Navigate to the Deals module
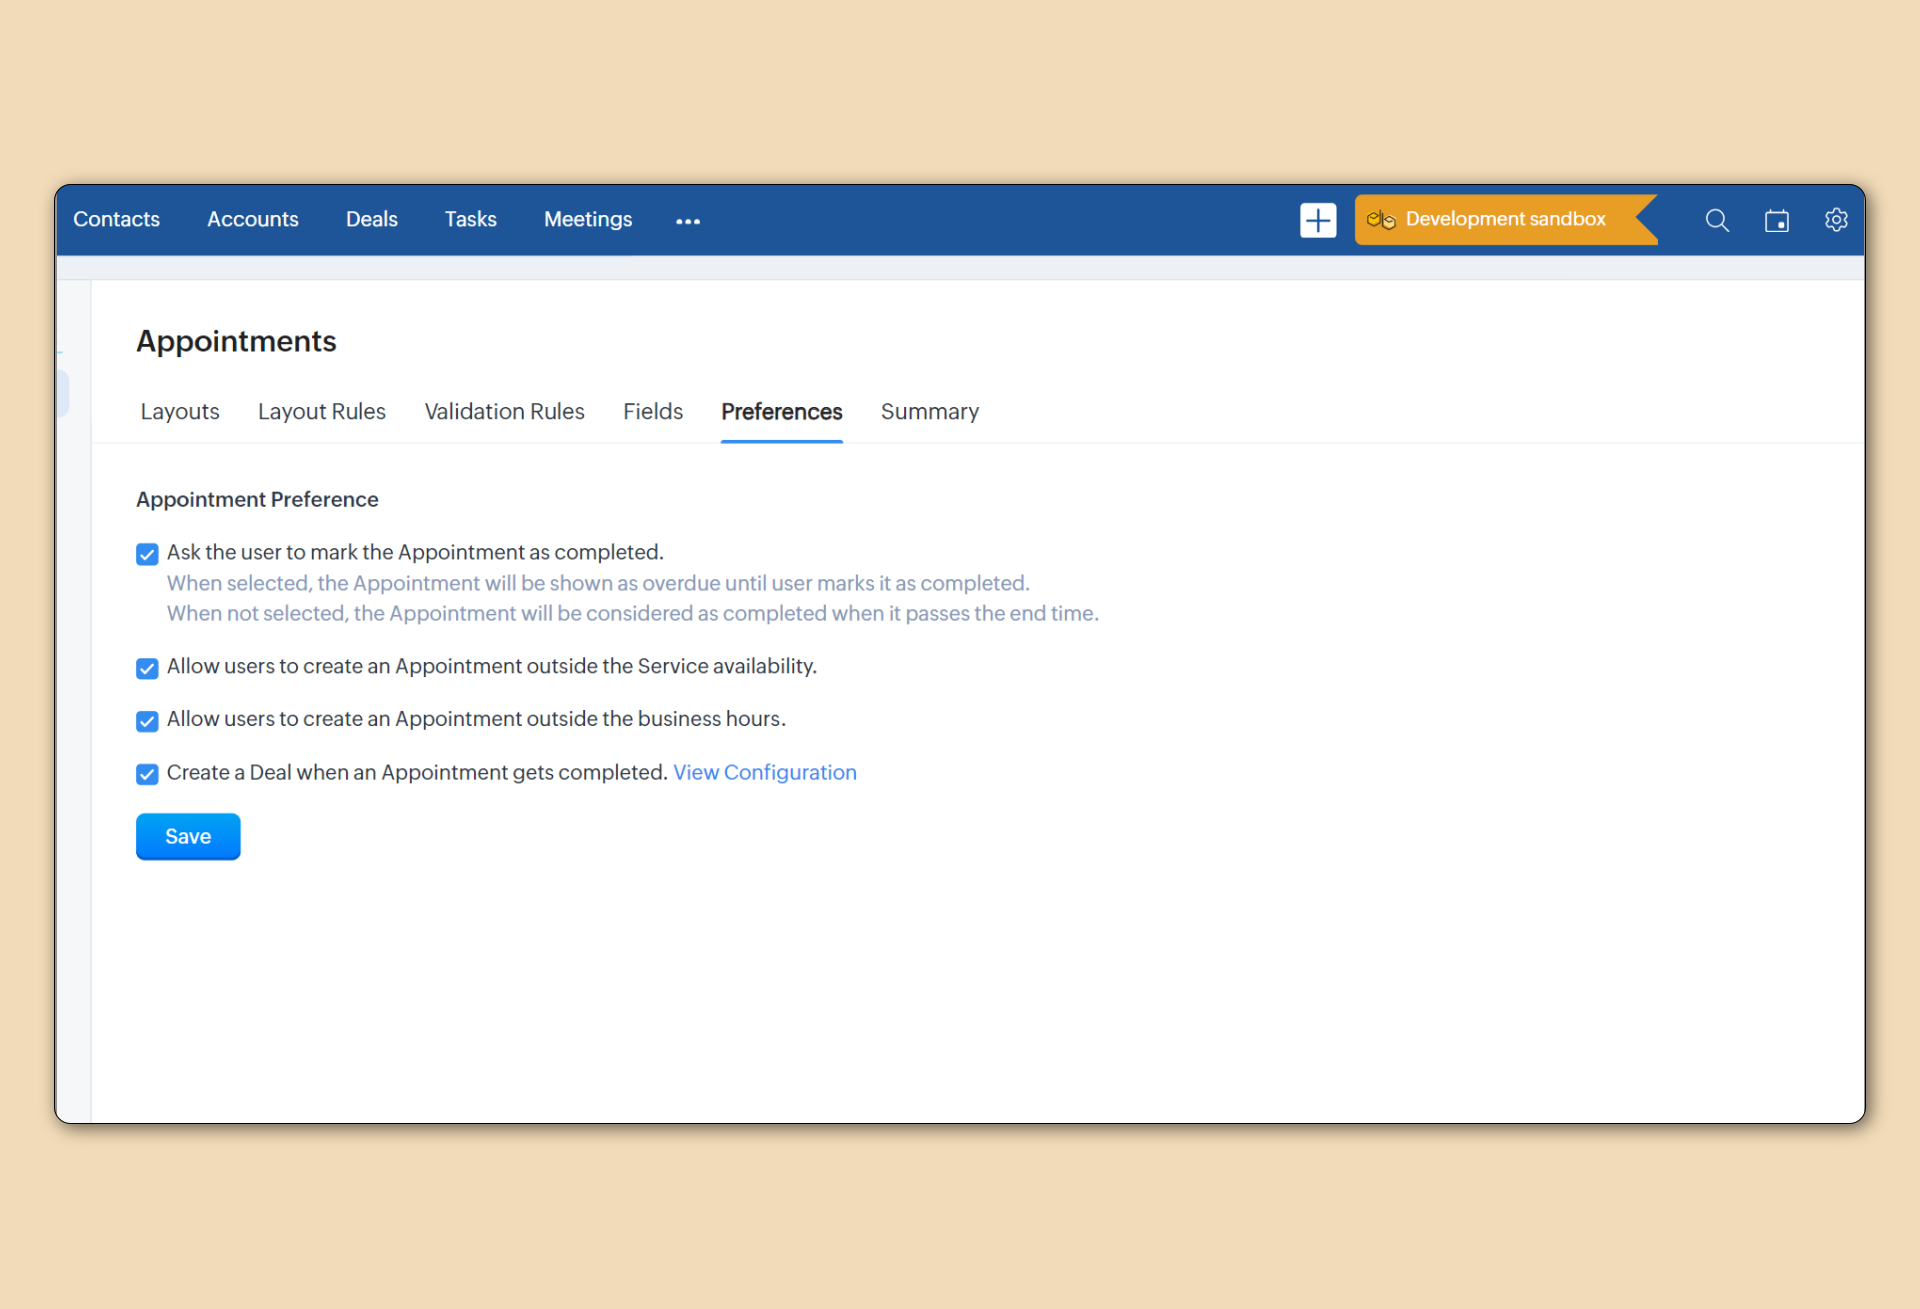Image resolution: width=1920 pixels, height=1309 pixels. click(x=371, y=219)
